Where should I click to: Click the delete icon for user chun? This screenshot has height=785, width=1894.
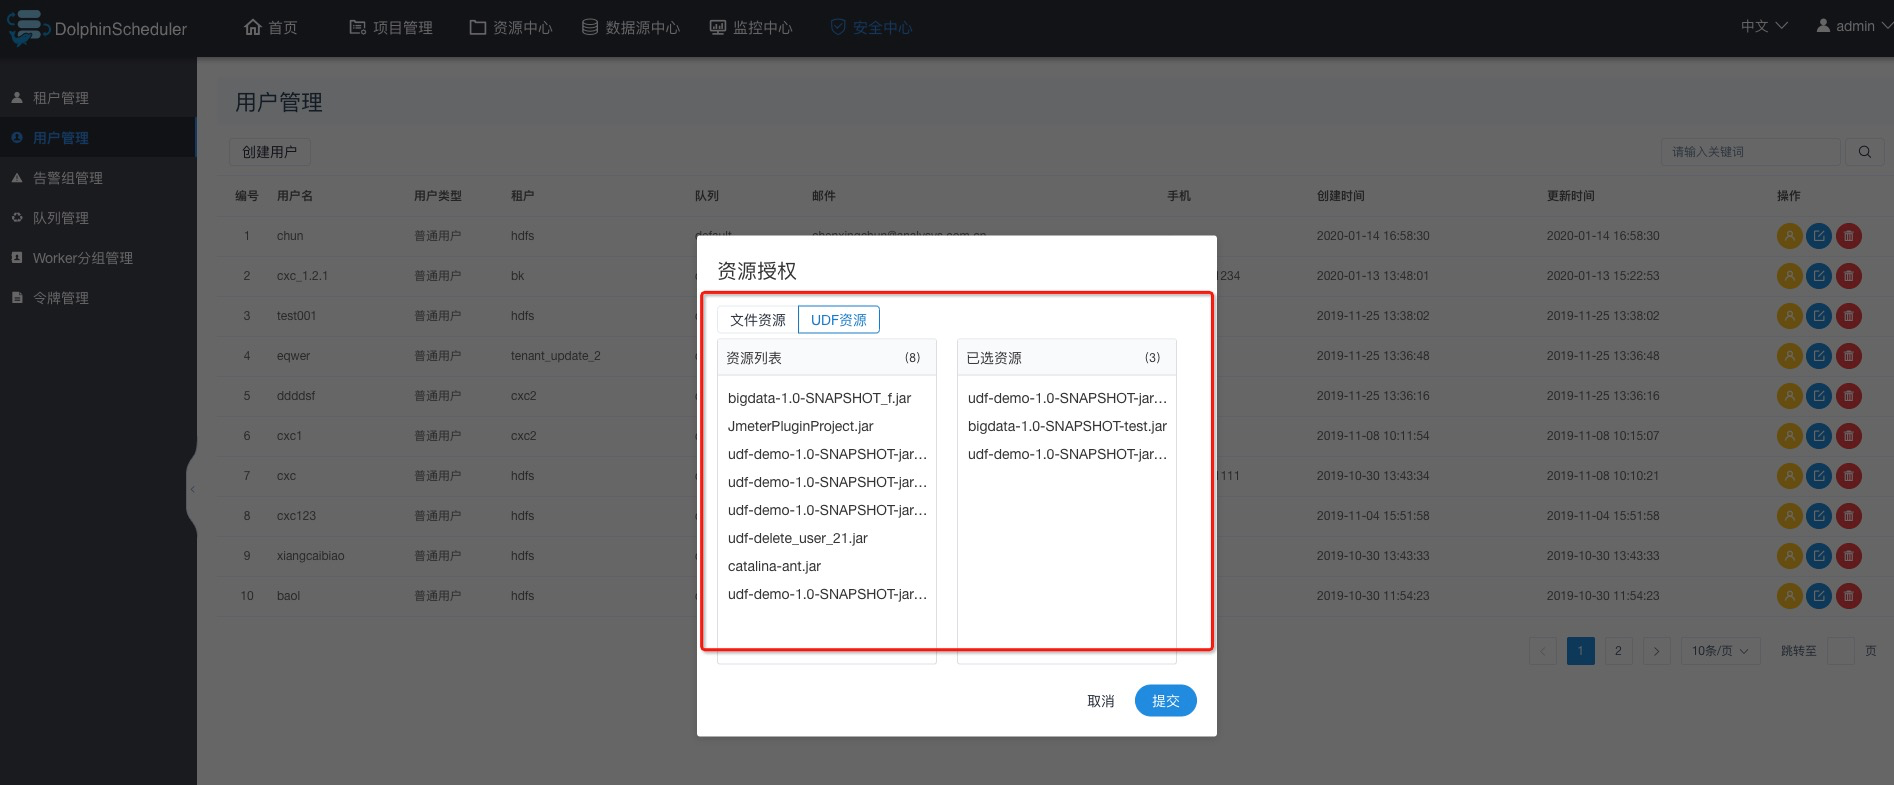[1849, 236]
